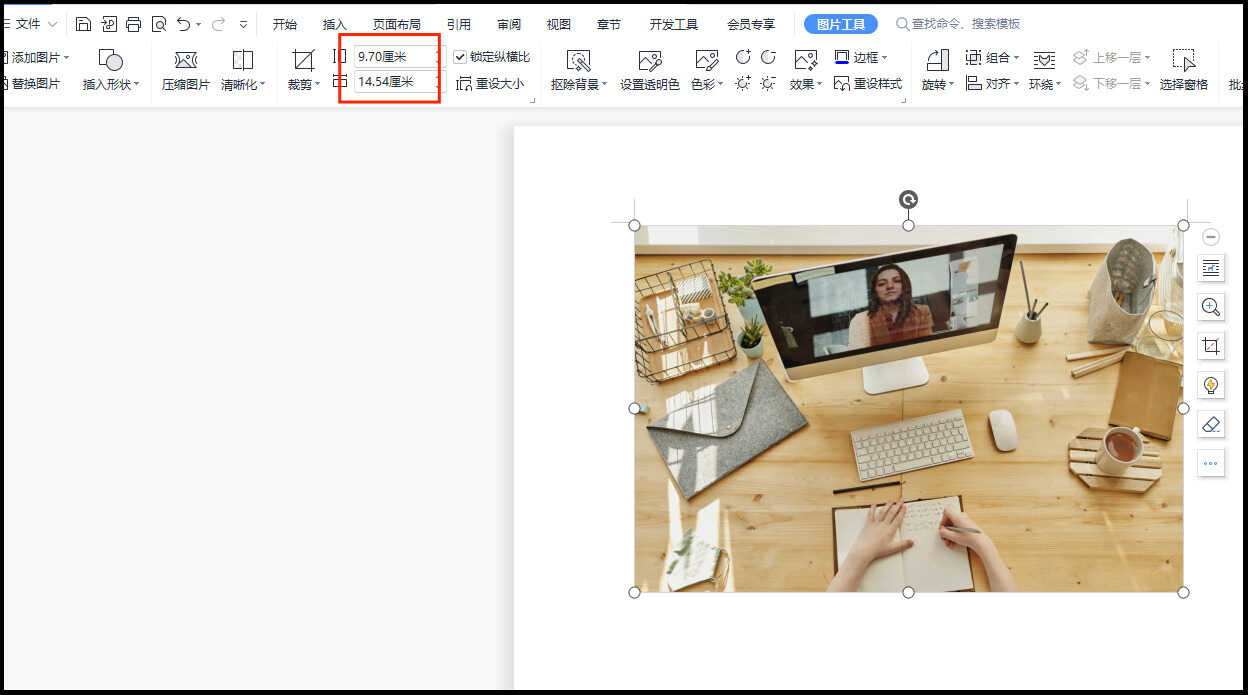Click the height field showing 9.70厘米
1248x695 pixels.
397,56
